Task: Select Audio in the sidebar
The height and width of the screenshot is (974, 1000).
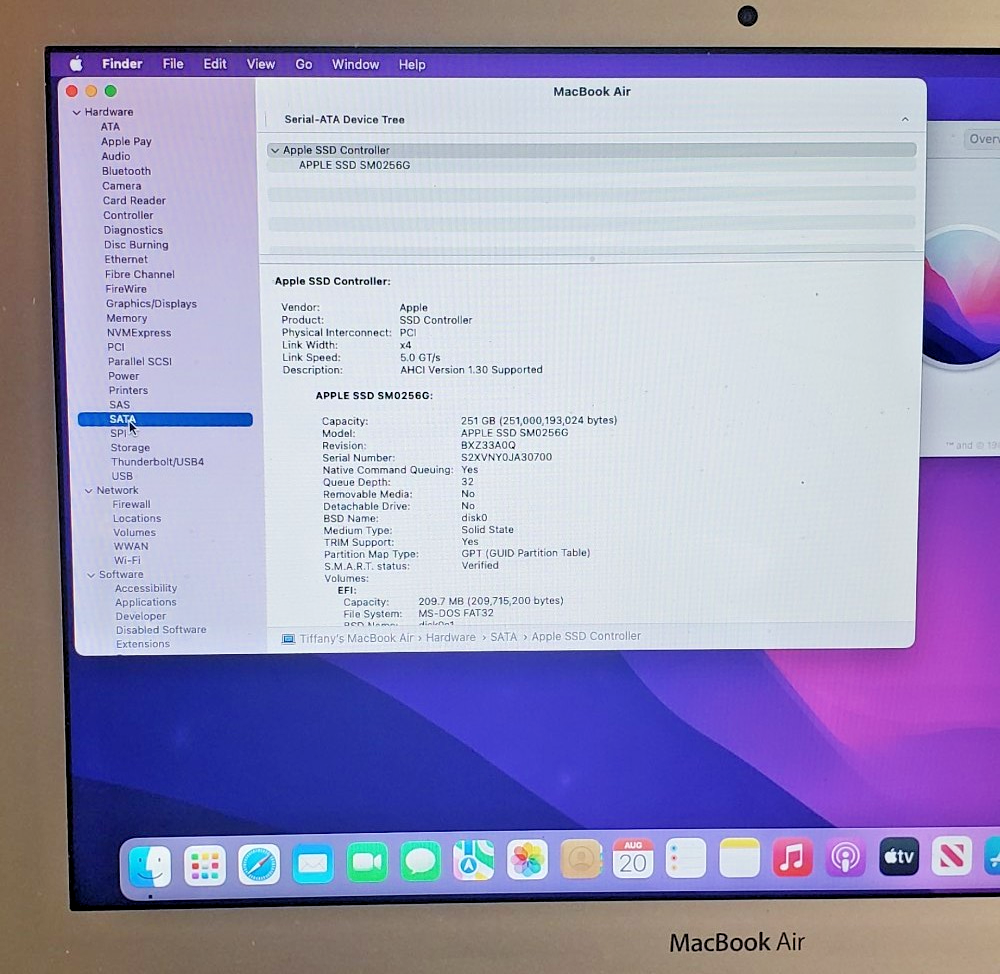Action: [x=116, y=156]
